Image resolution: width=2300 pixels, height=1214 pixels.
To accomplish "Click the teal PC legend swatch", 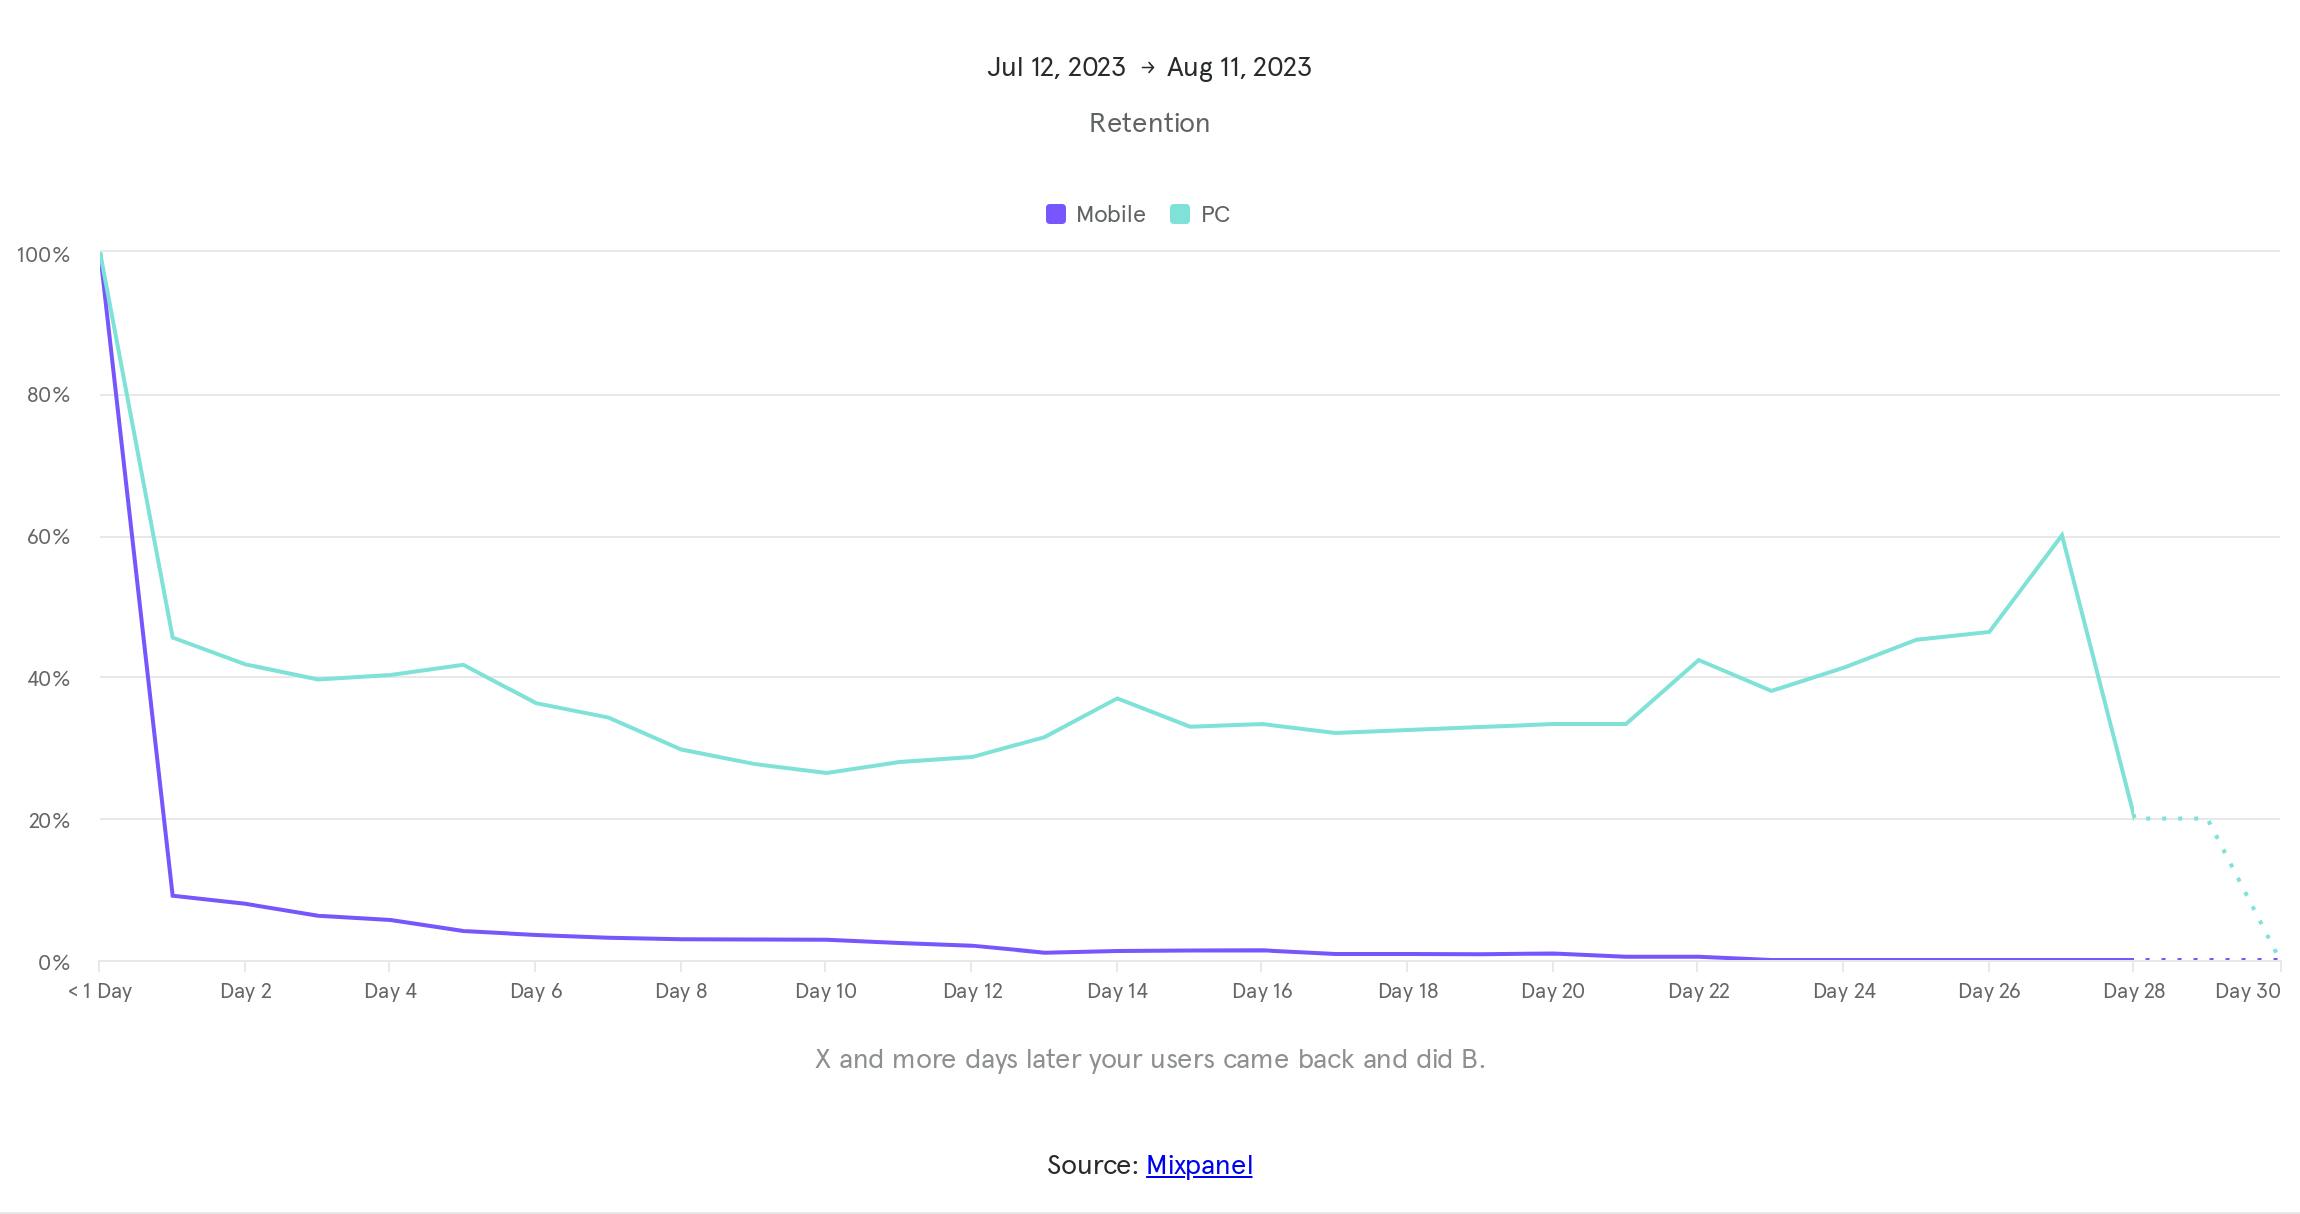I will tap(1180, 214).
